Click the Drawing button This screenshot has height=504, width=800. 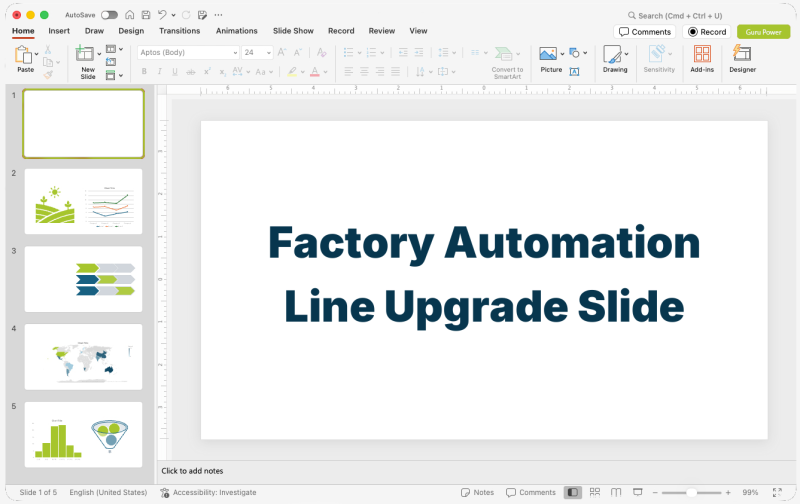(615, 59)
